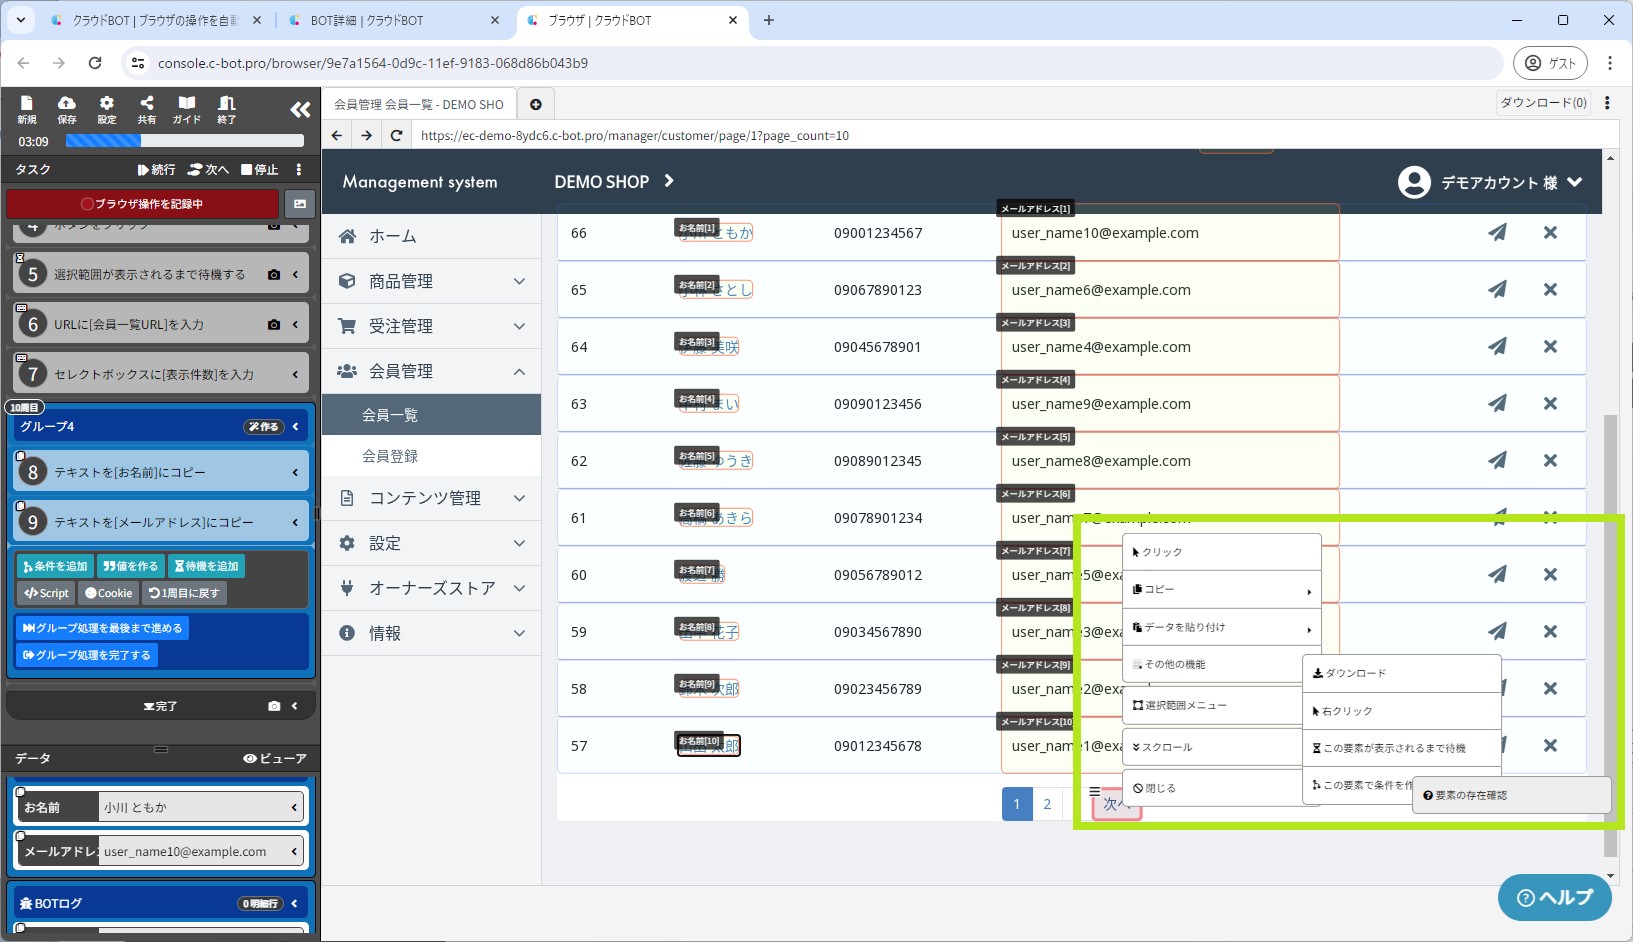The height and width of the screenshot is (942, 1633).
Task: Click the 保存 (save) cloud icon
Action: pos(67,109)
